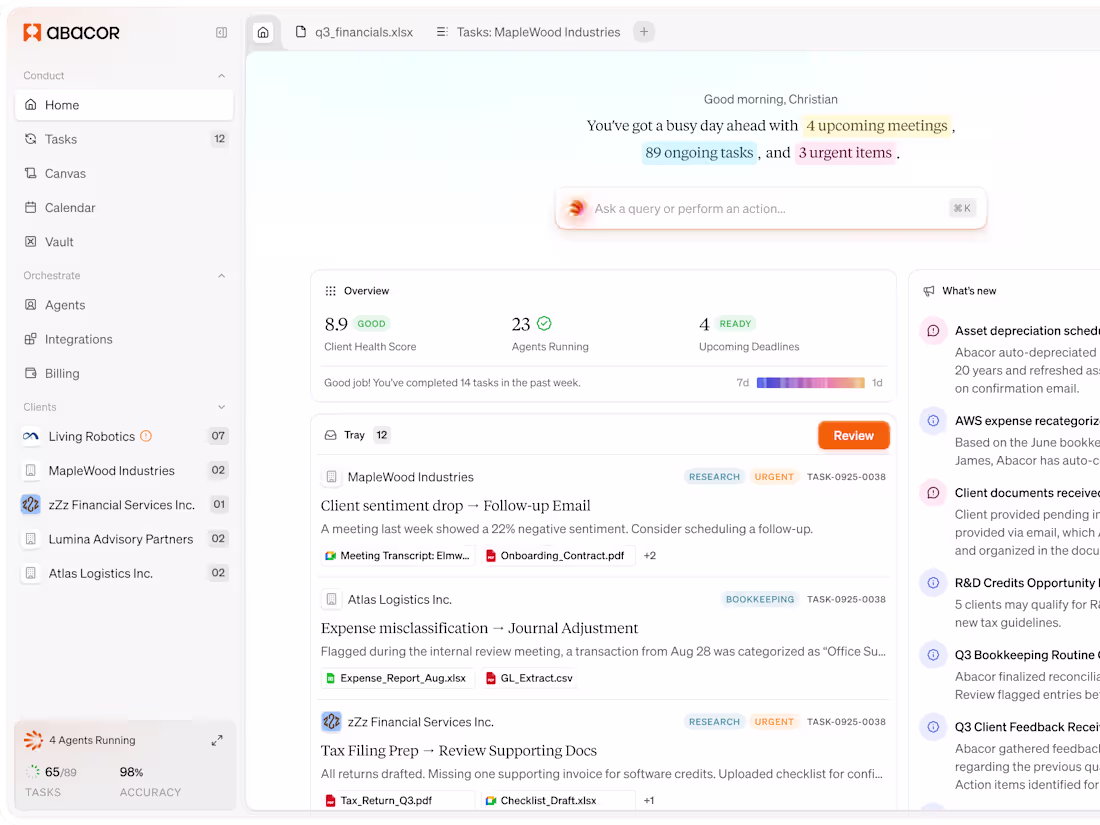Open GL_Extract.csv attachment
The height and width of the screenshot is (825, 1100).
pyautogui.click(x=530, y=678)
